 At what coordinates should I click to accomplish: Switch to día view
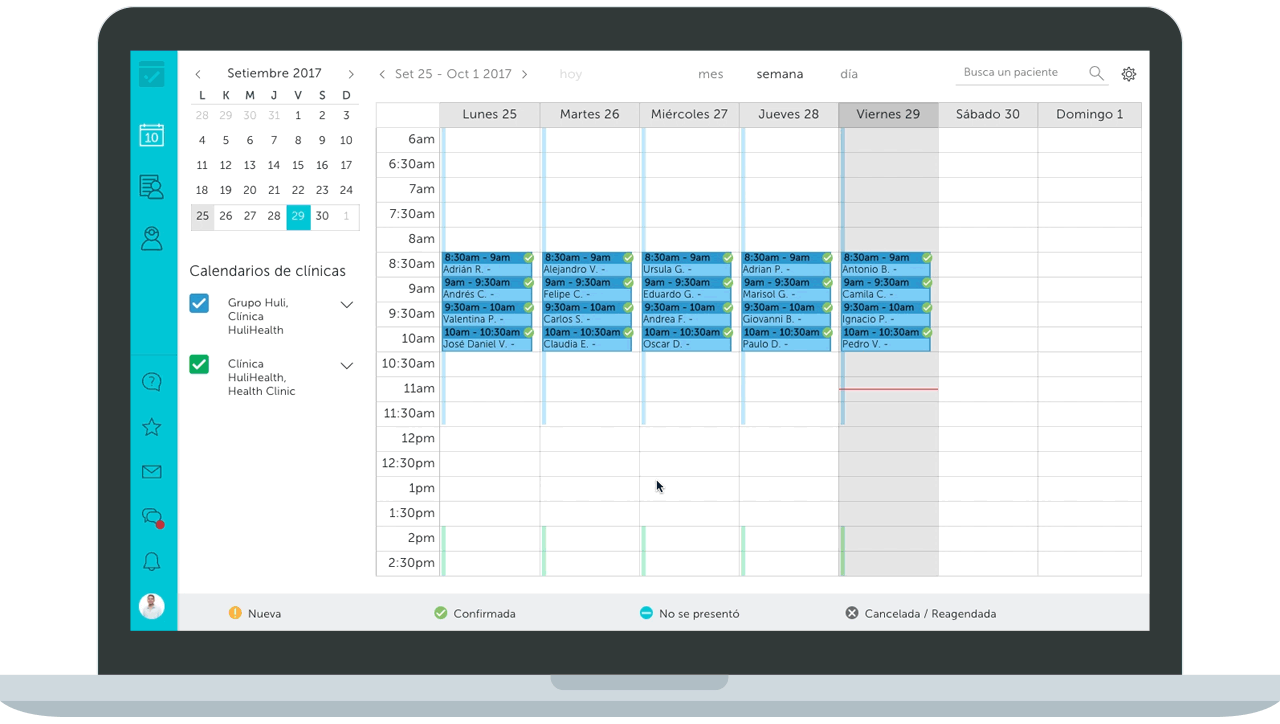point(849,74)
